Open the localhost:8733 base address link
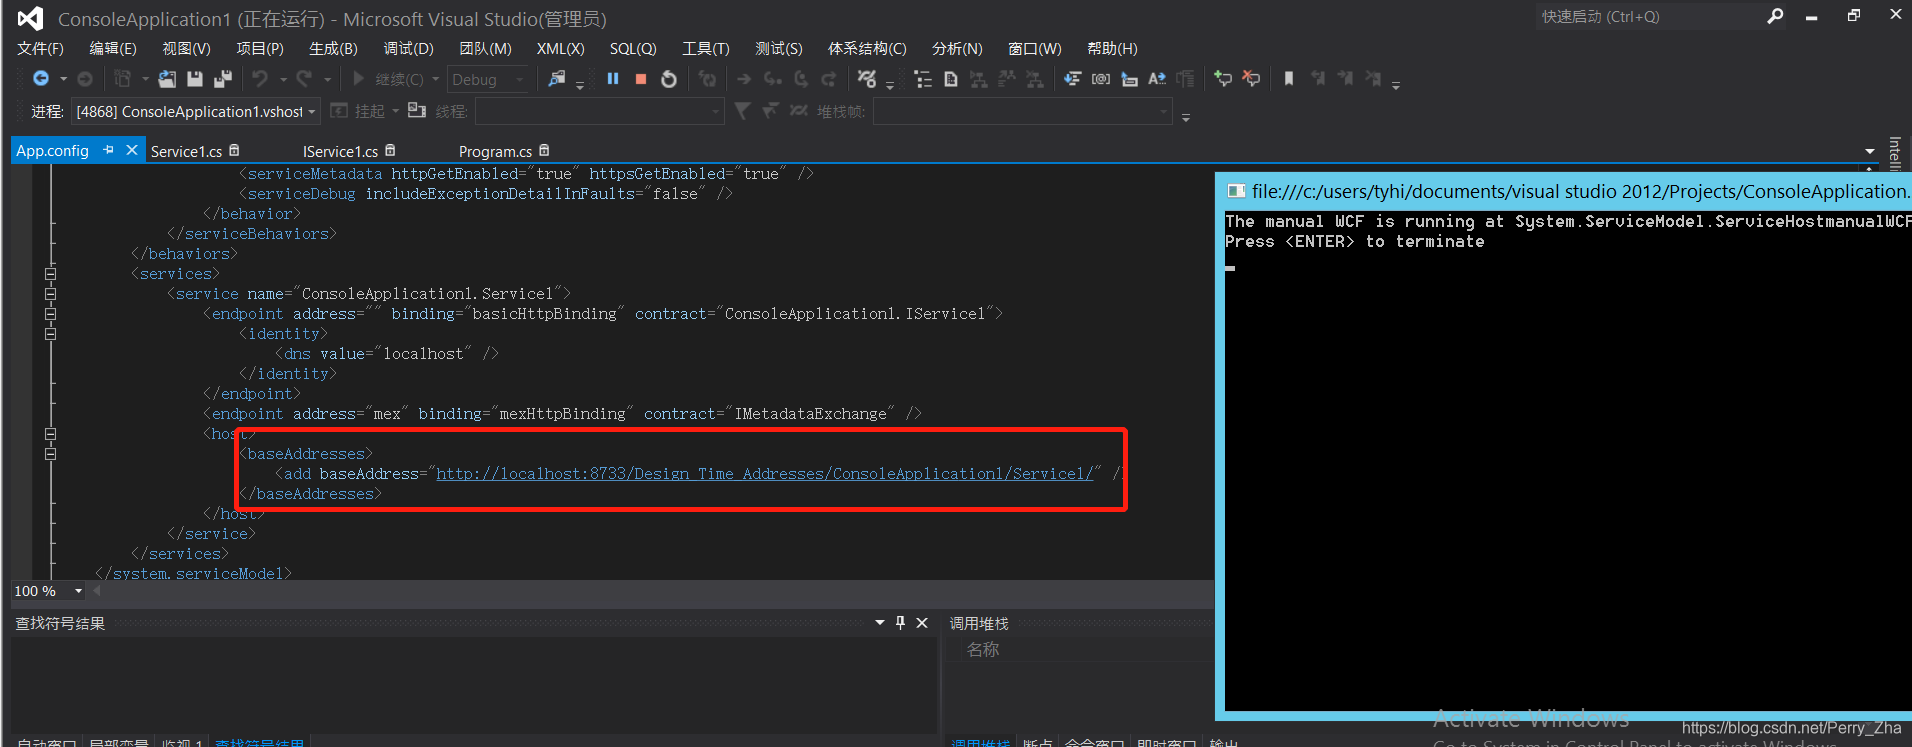Viewport: 1912px width, 747px height. click(765, 474)
